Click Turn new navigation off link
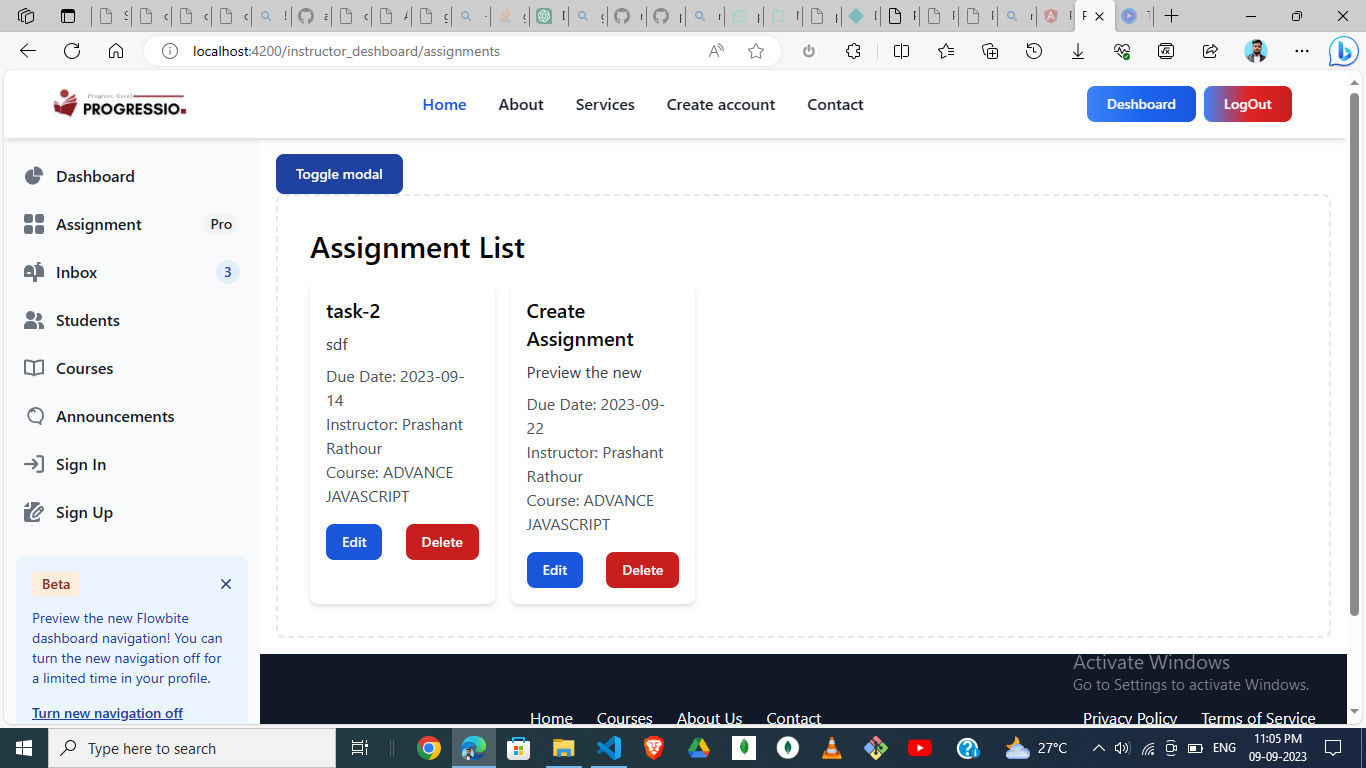The image size is (1366, 768). [x=108, y=713]
